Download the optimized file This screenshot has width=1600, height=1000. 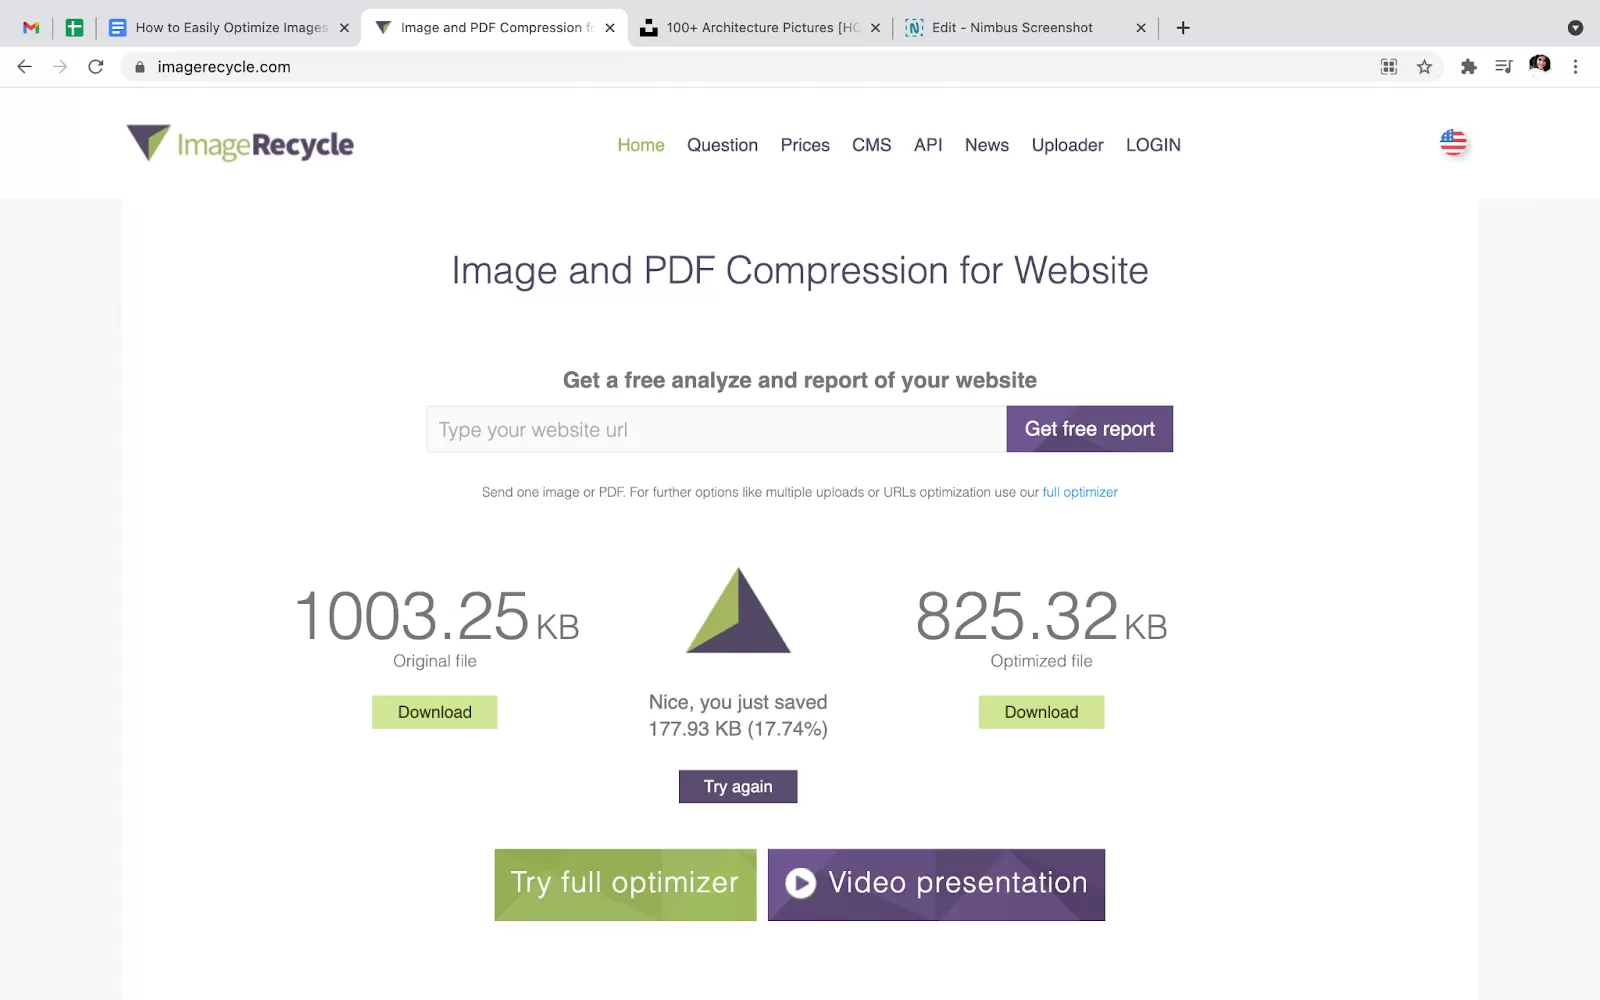(1041, 712)
